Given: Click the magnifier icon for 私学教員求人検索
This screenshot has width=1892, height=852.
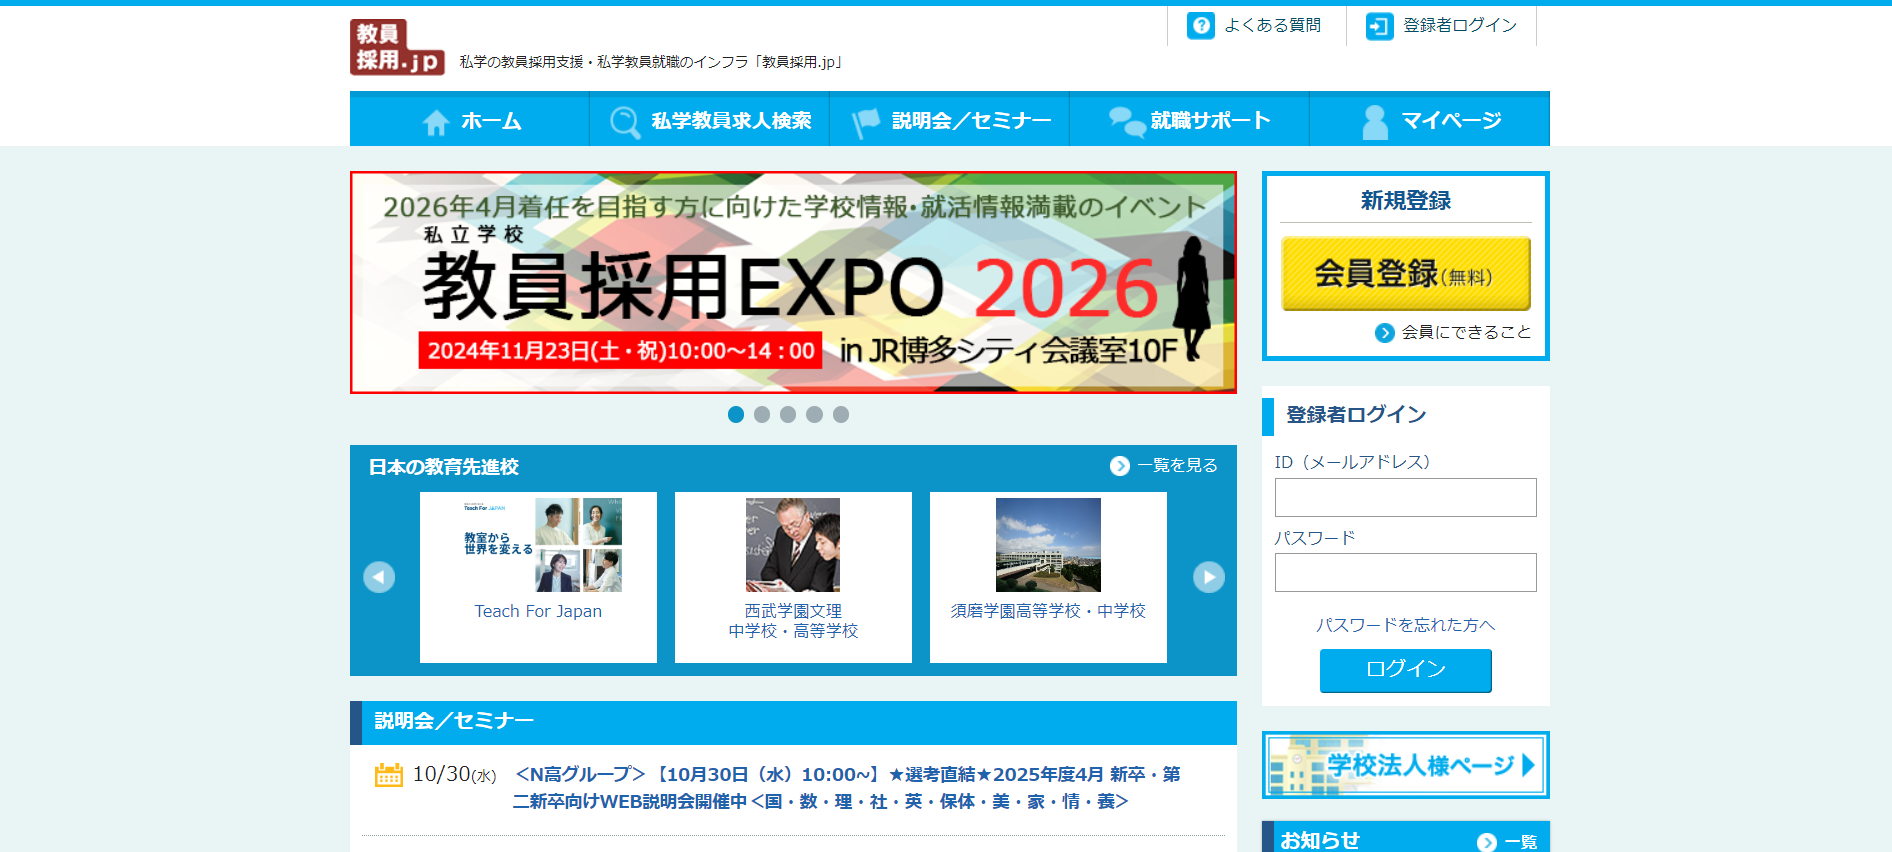Looking at the screenshot, I should pyautogui.click(x=625, y=122).
